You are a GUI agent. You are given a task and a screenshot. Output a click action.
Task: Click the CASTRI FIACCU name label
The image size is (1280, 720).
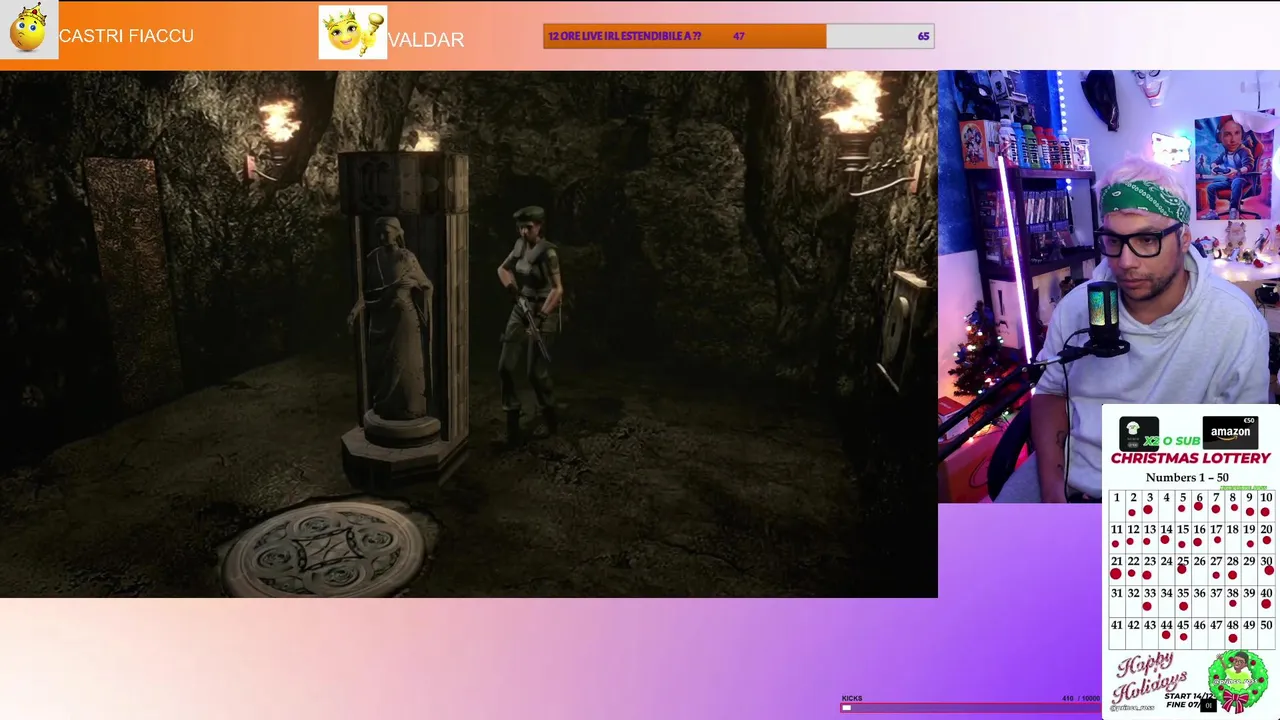tap(126, 36)
